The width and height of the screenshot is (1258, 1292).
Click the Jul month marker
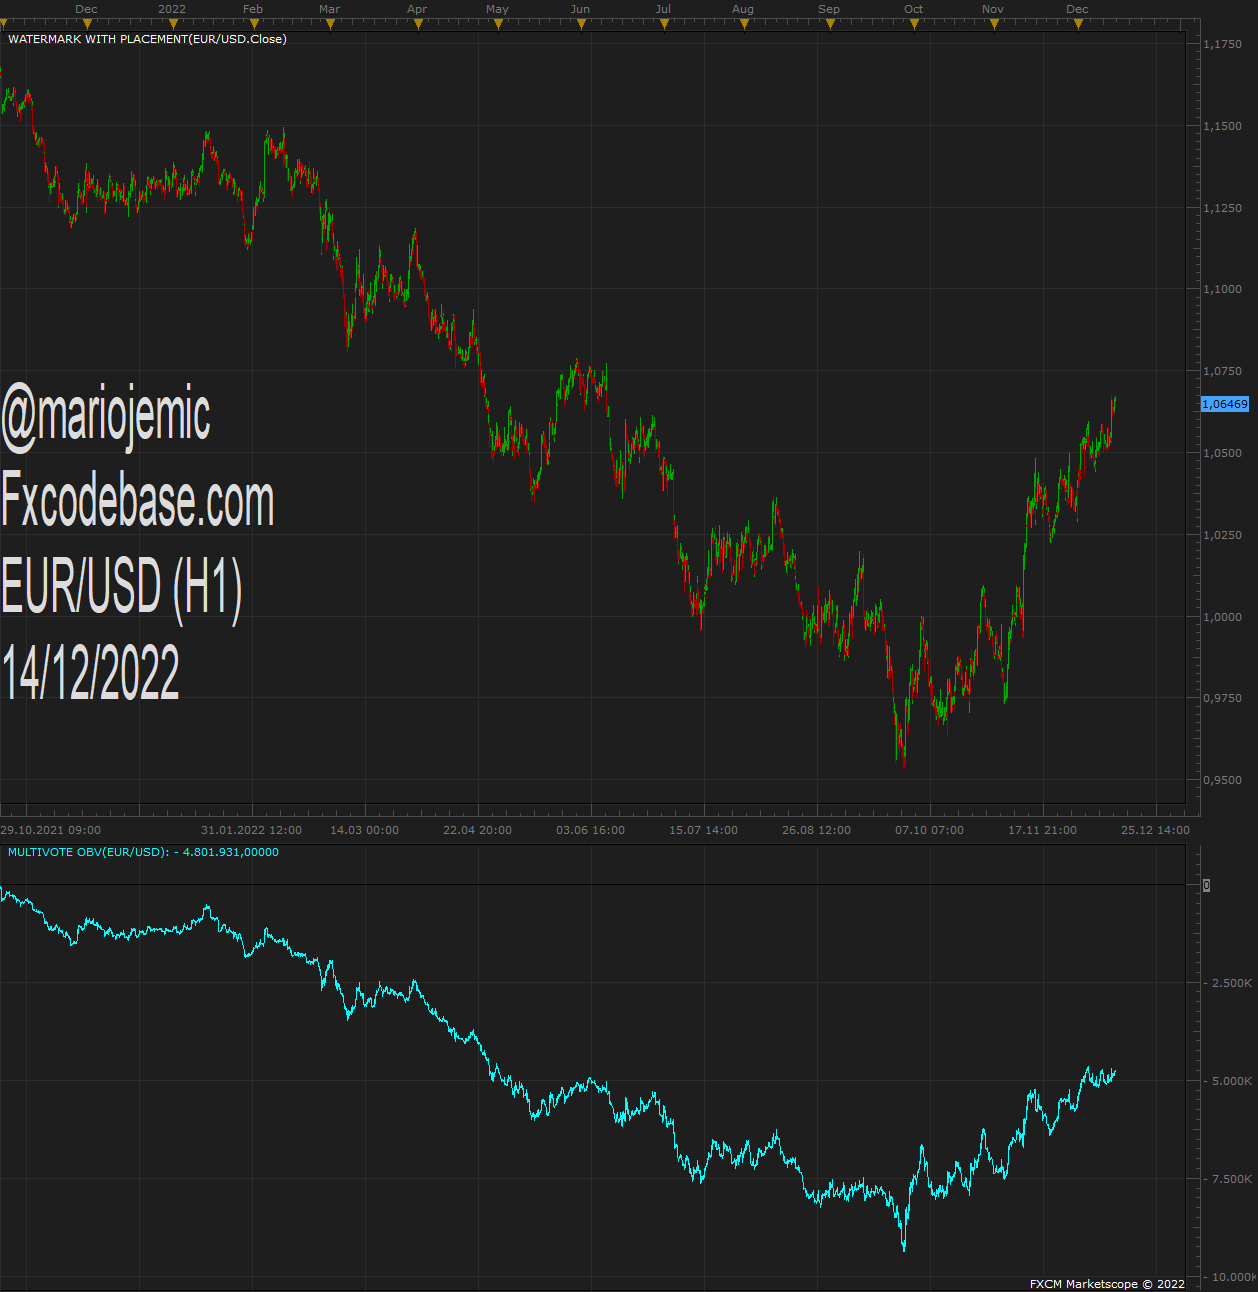click(x=663, y=9)
